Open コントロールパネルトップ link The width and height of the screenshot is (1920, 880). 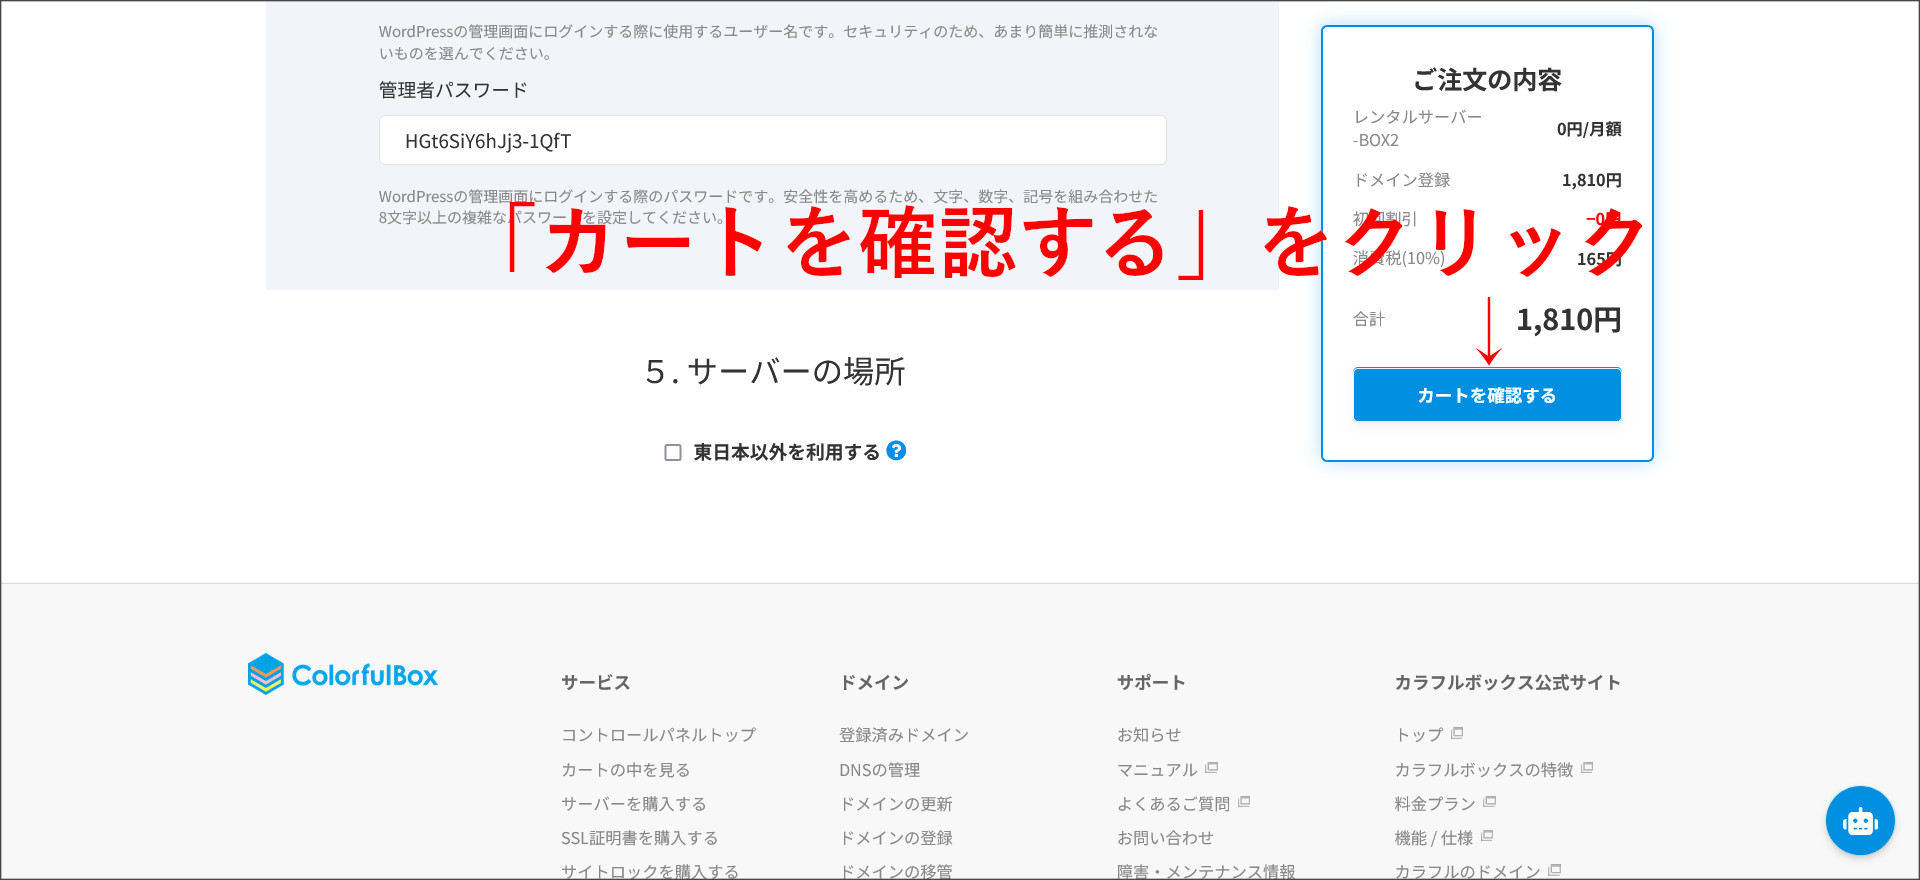pyautogui.click(x=658, y=735)
